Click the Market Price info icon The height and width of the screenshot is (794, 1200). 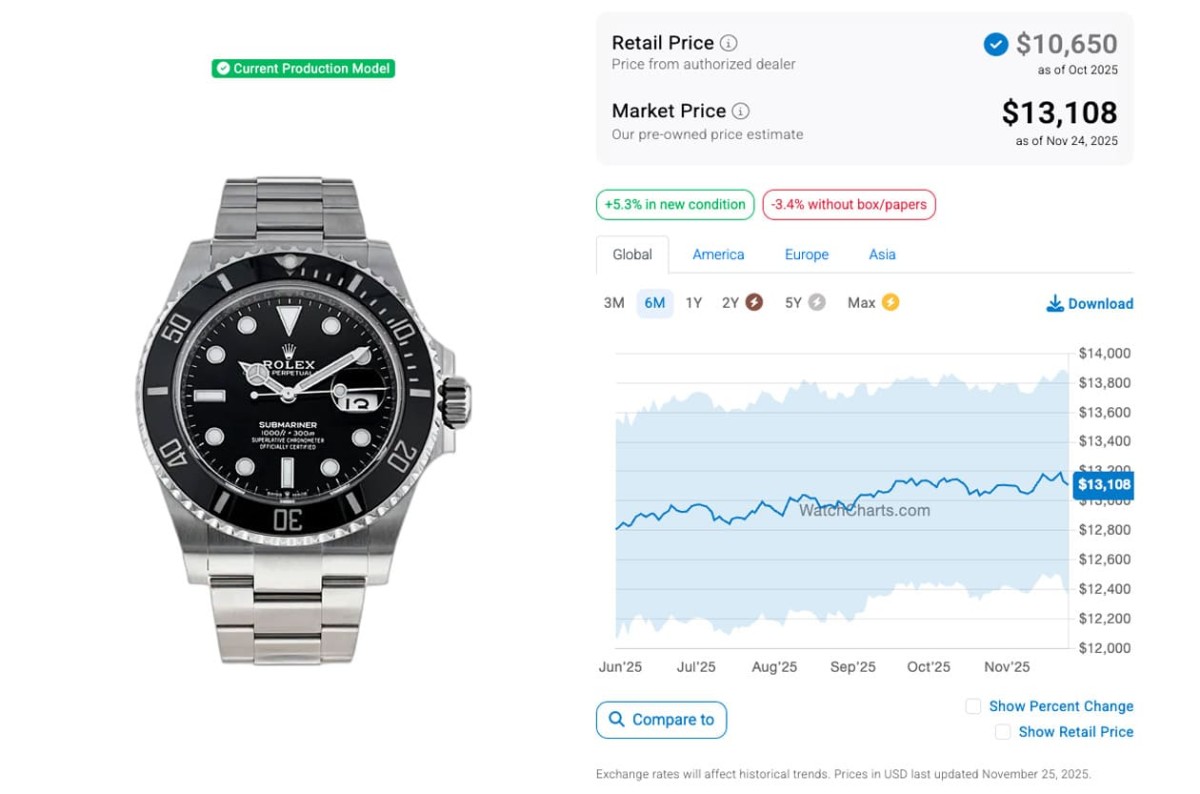(740, 111)
